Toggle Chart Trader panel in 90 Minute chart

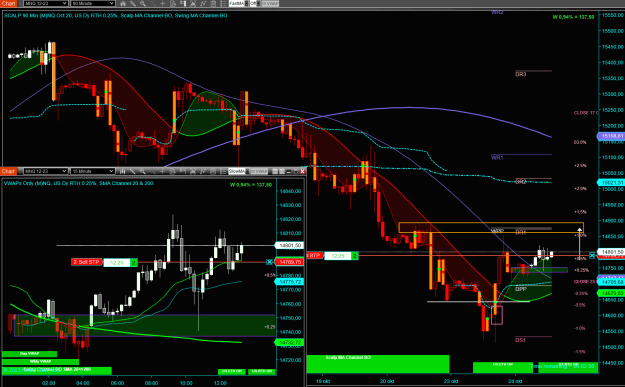click(183, 4)
